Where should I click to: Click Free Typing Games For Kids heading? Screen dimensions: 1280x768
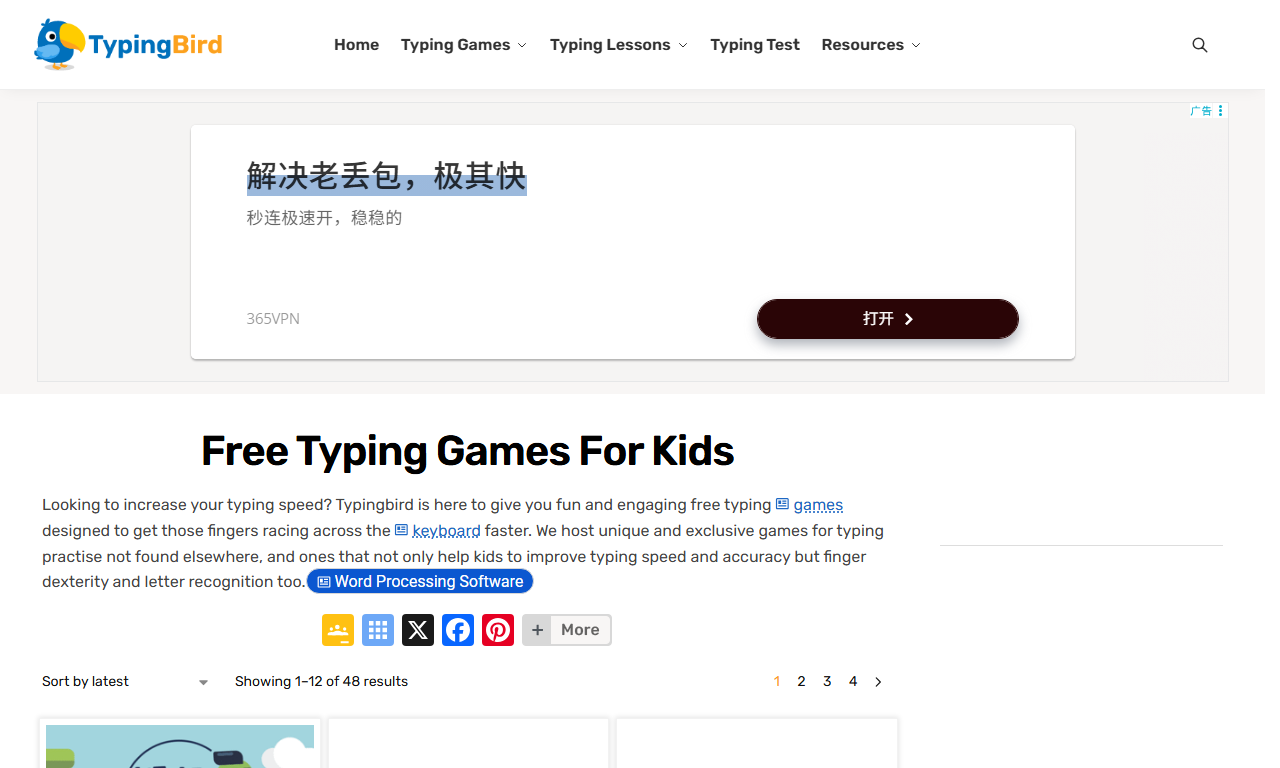pos(468,451)
